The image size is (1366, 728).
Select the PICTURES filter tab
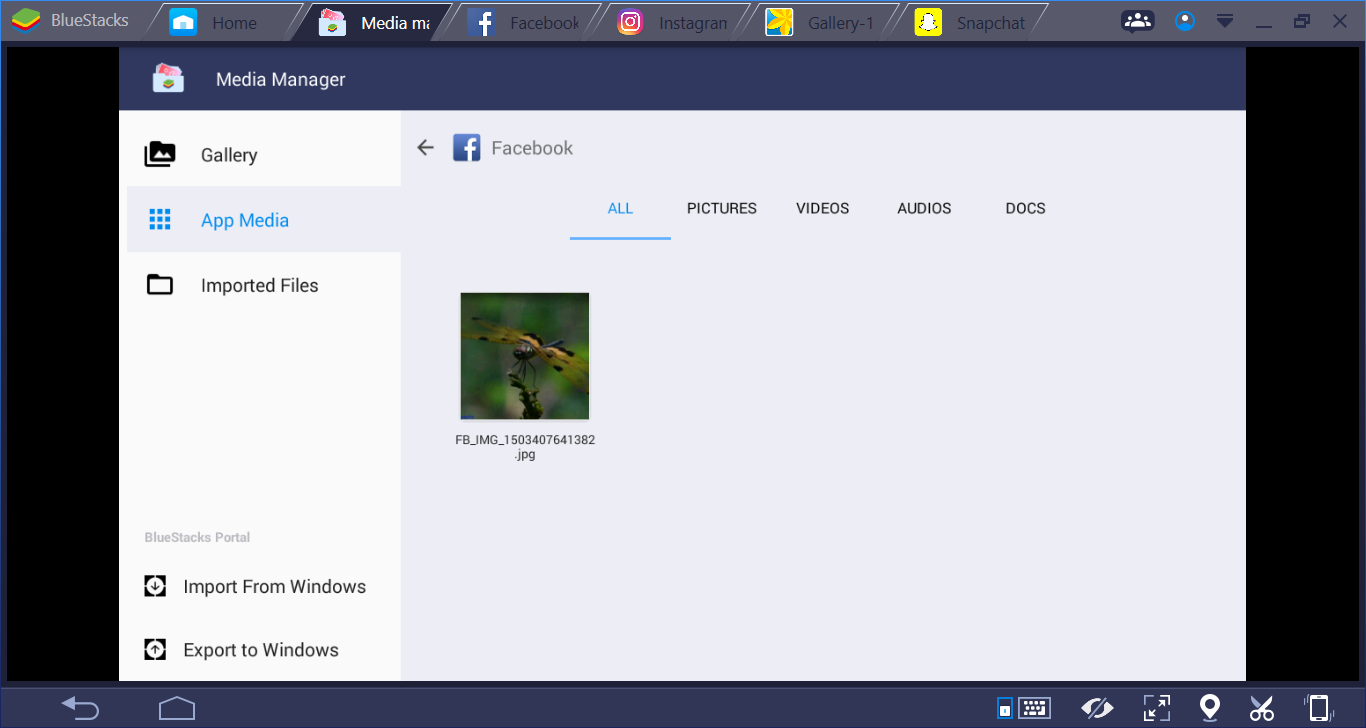click(722, 209)
